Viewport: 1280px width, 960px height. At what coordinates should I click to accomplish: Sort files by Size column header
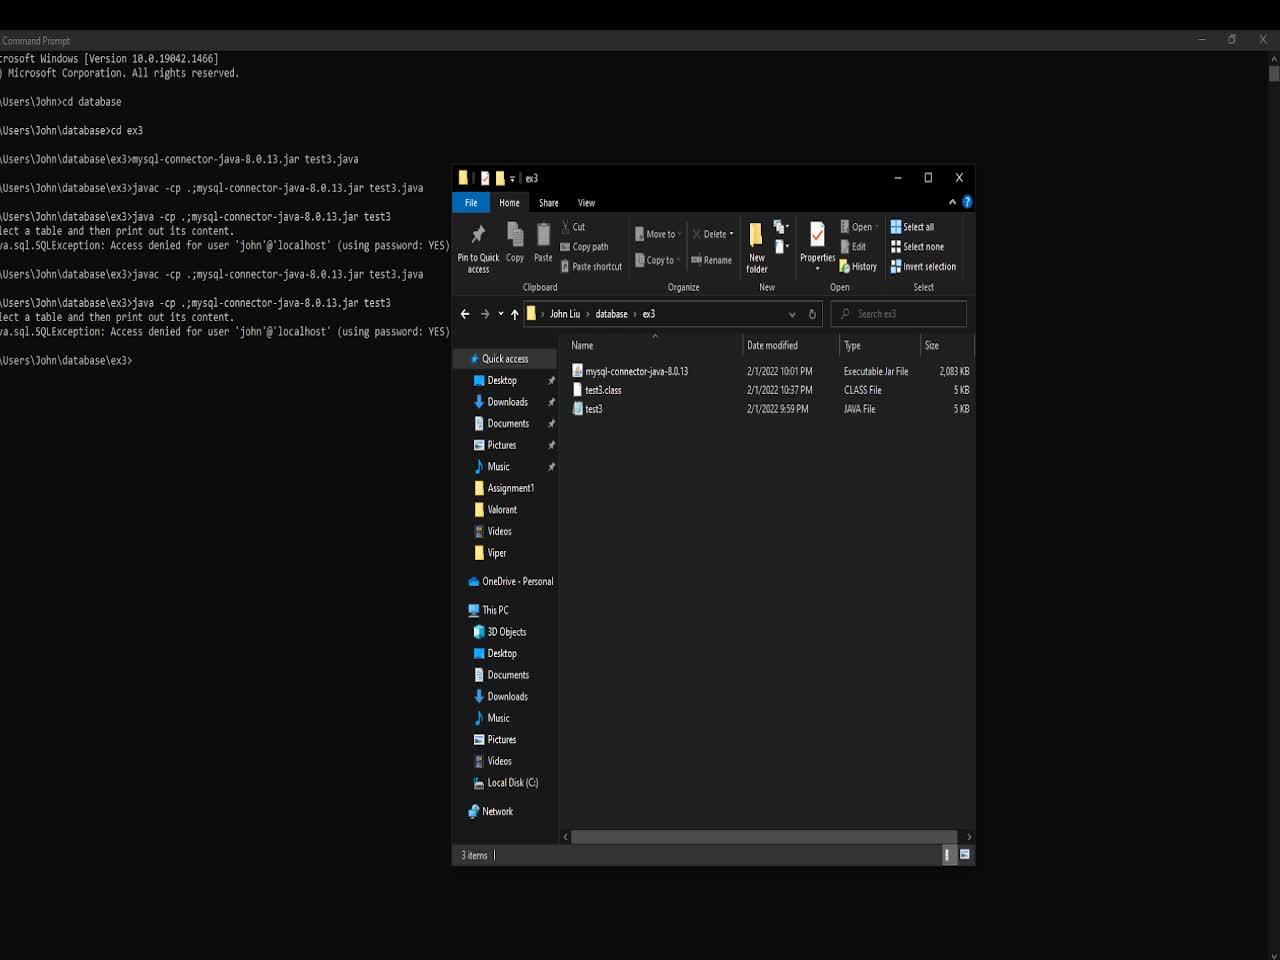click(946, 345)
